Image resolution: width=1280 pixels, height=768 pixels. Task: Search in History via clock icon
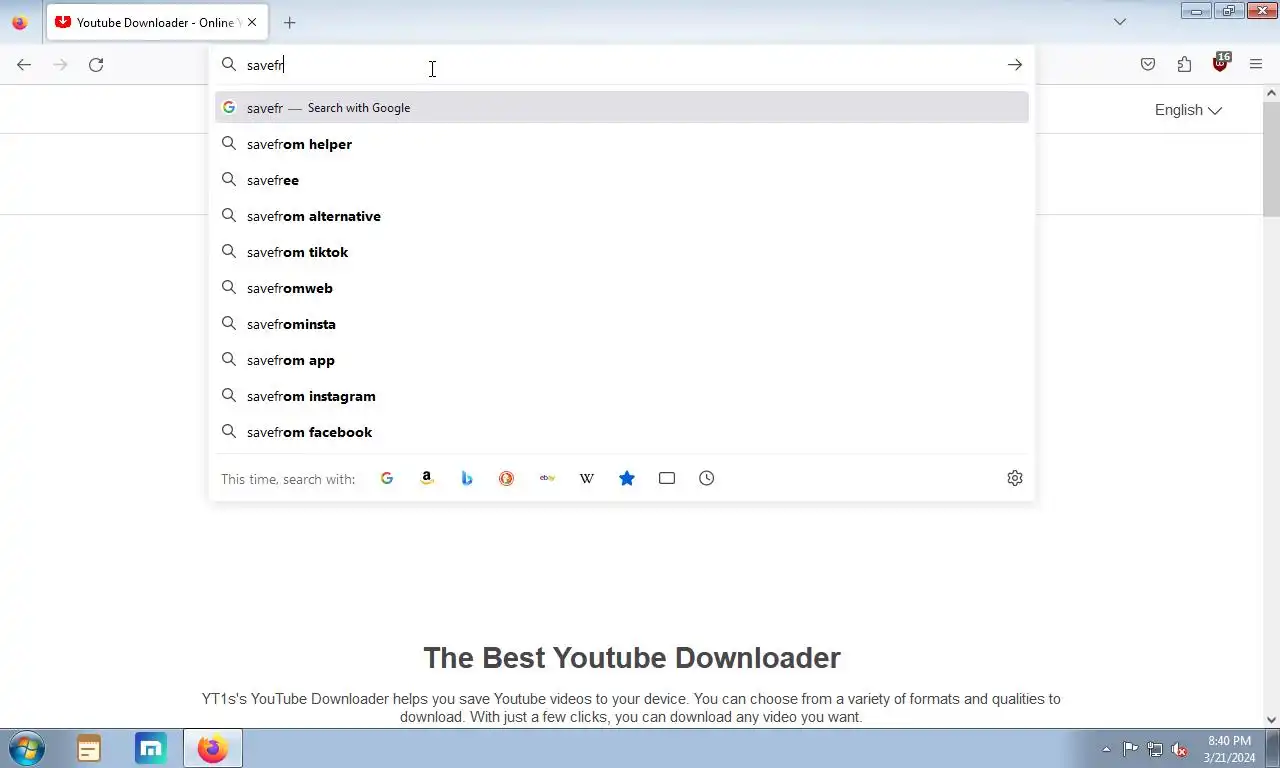coord(707,478)
